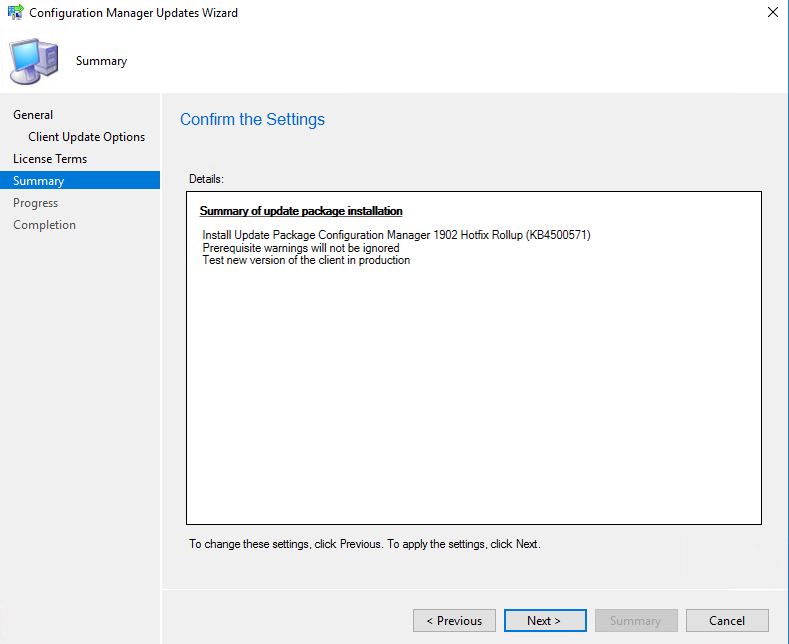
Task: Click the 'Install Update Package Configuration Manager 1902' line
Action: point(396,235)
